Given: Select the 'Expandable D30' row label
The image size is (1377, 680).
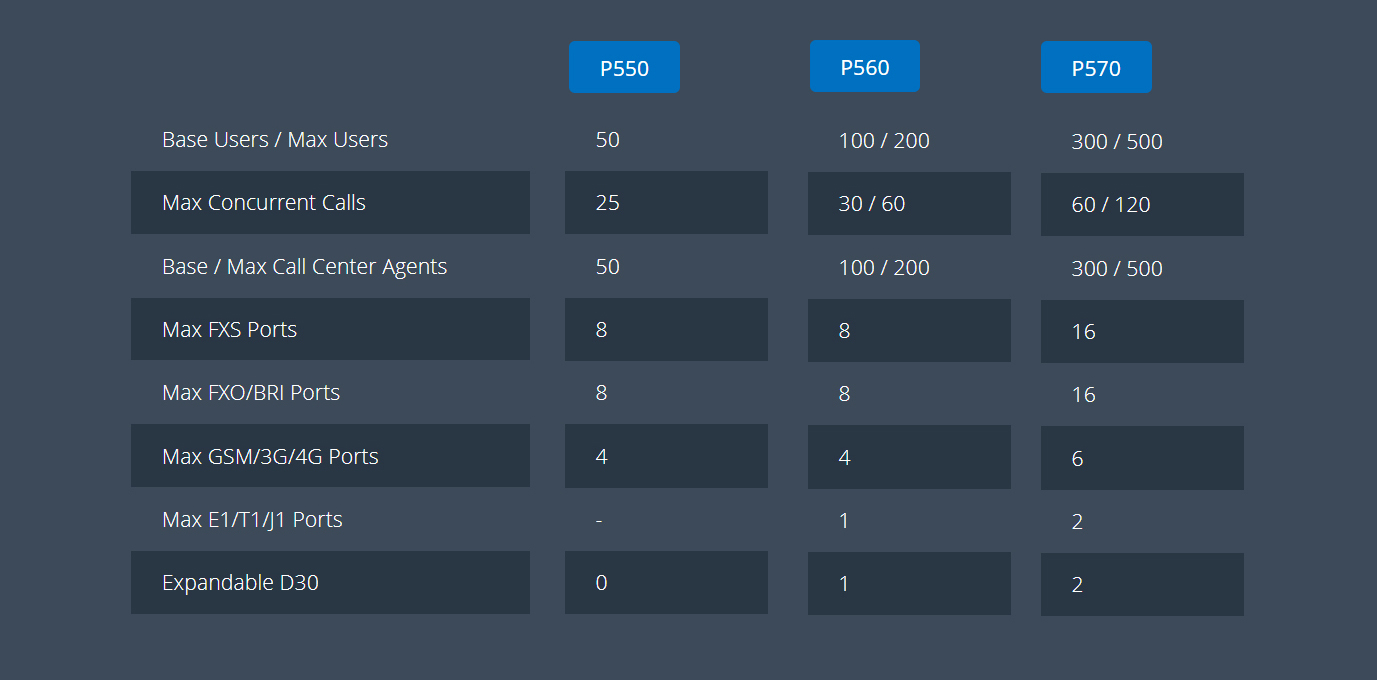Looking at the screenshot, I should point(241,583).
